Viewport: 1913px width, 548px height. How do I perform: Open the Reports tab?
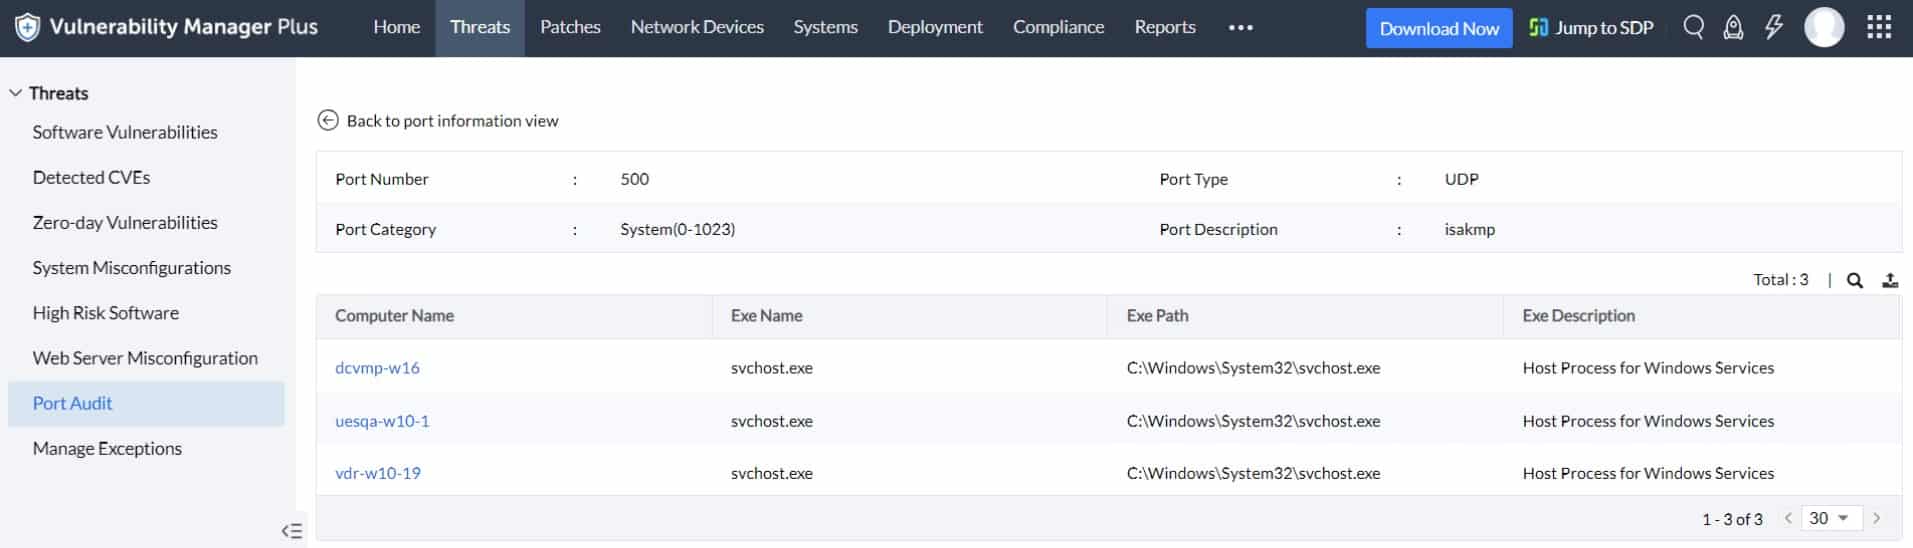click(x=1165, y=27)
